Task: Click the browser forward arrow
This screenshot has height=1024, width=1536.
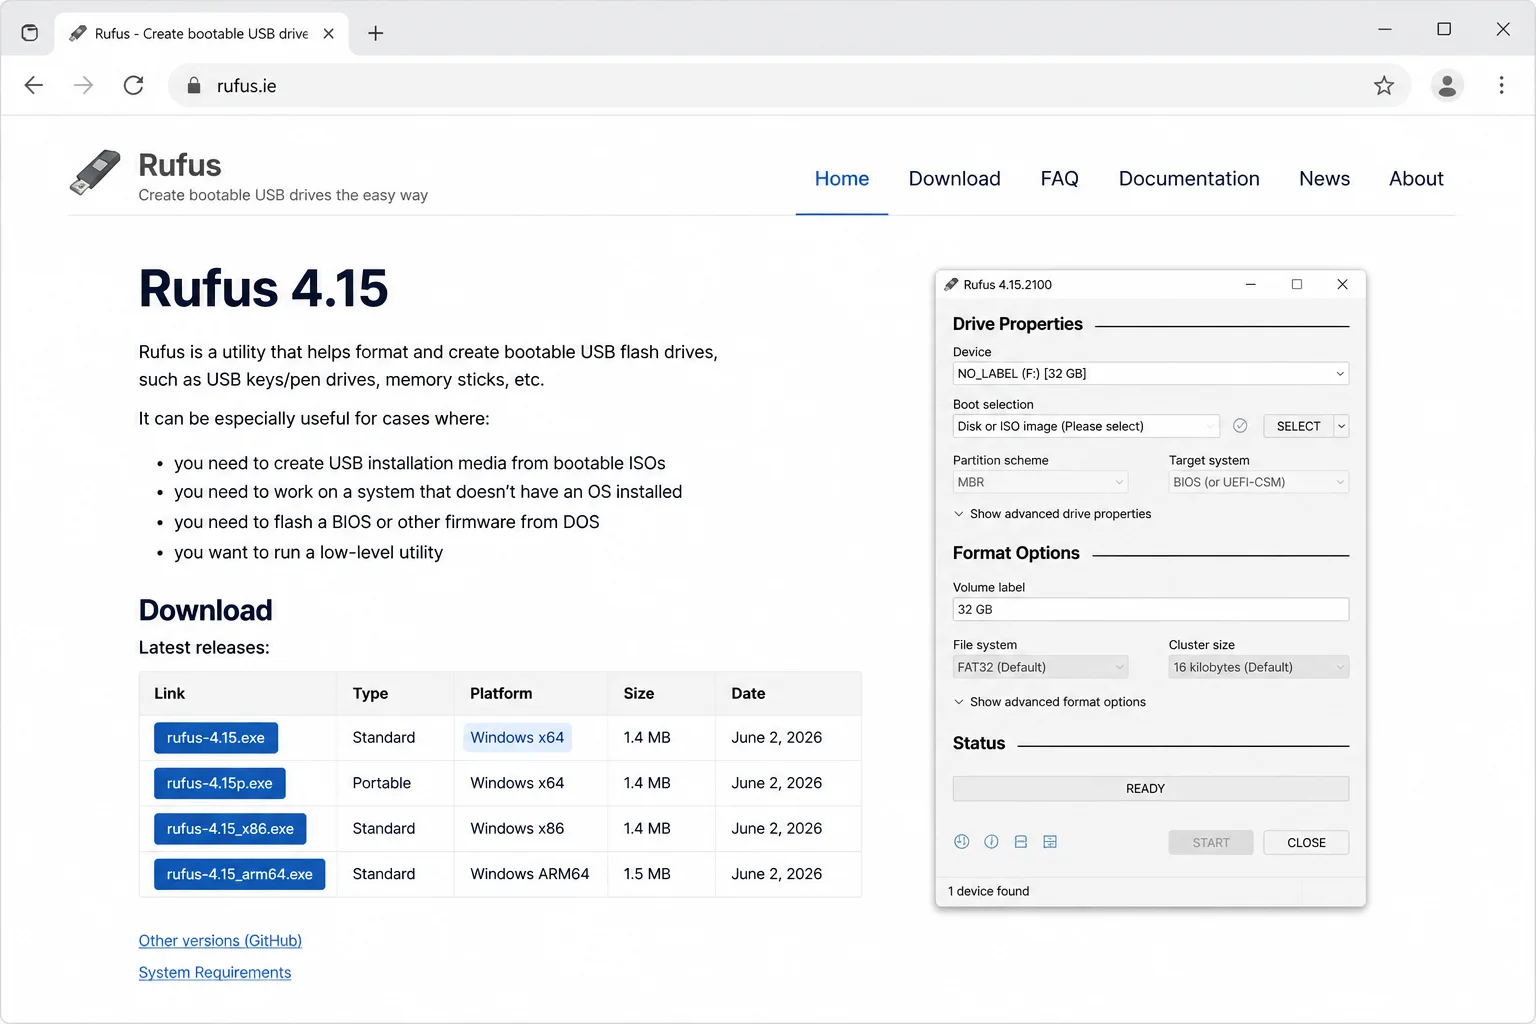Action: (83, 85)
